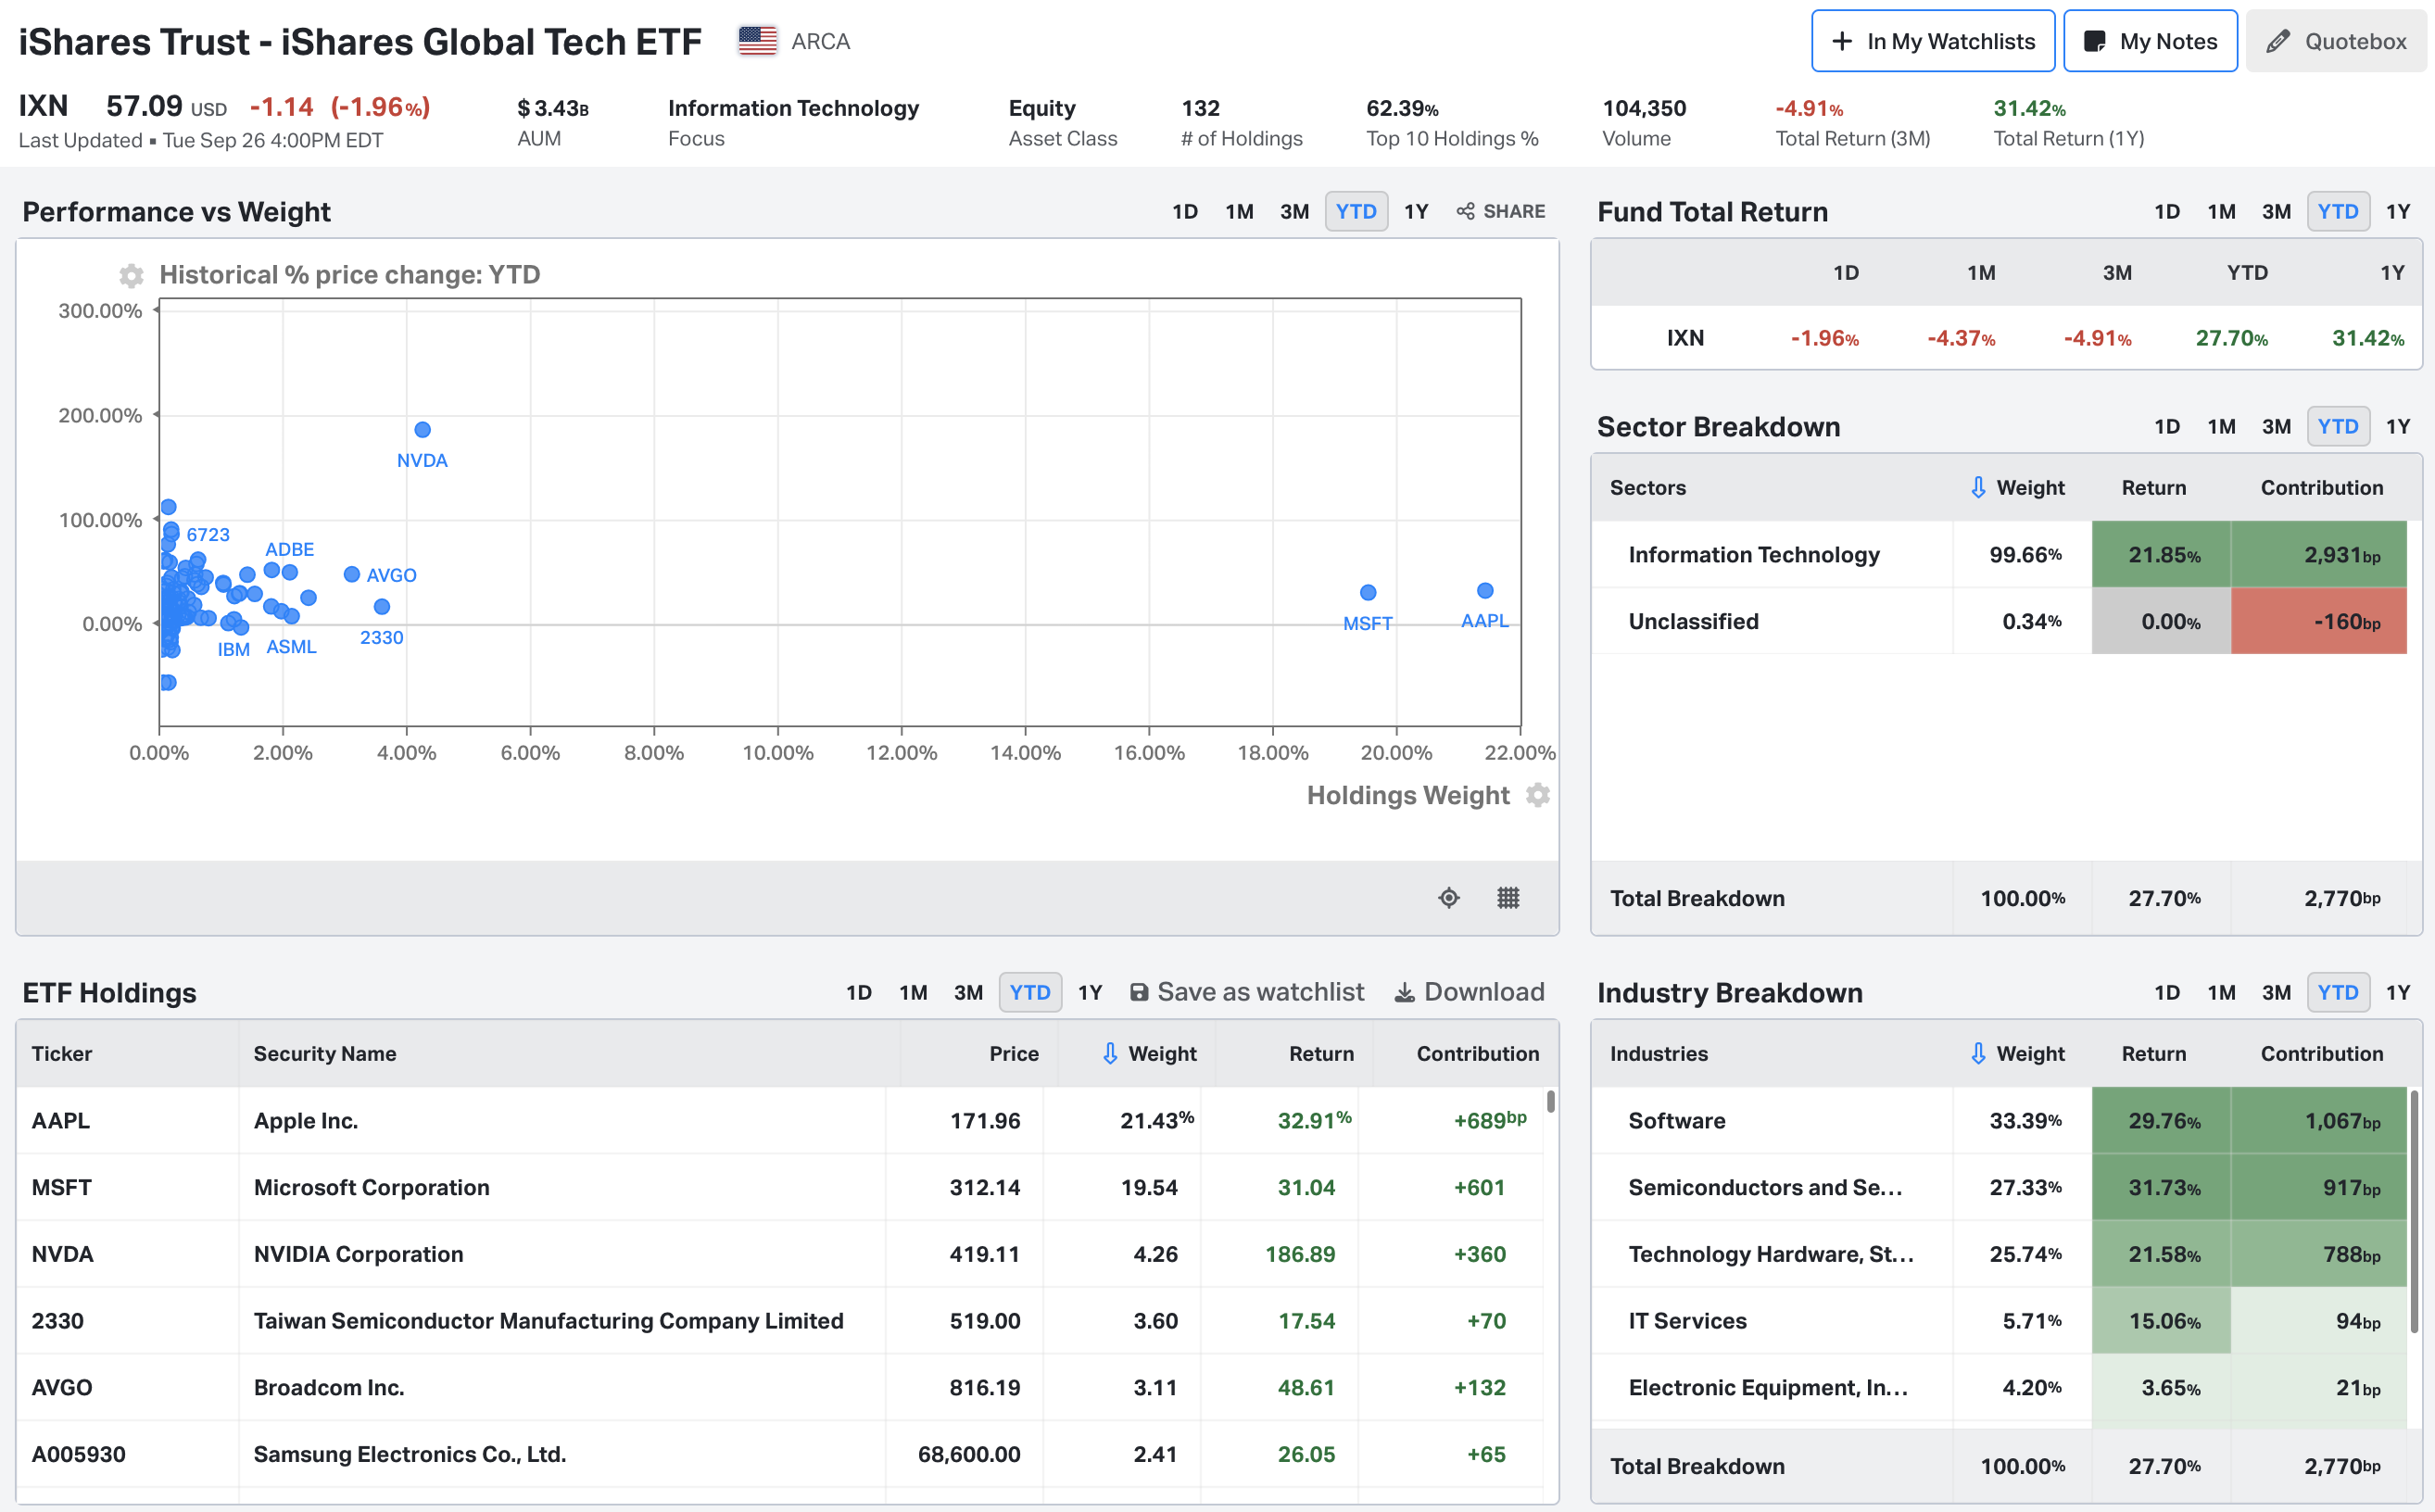Image resolution: width=2435 pixels, height=1512 pixels.
Task: Select YTD in Industry Breakdown
Action: click(x=2338, y=992)
